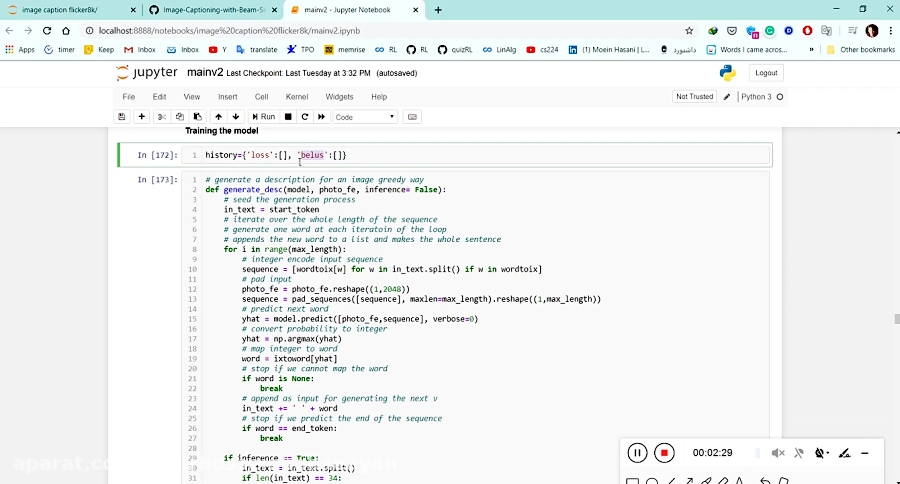Cut selected cells with scissors icon
The width and height of the screenshot is (900, 484).
(162, 117)
